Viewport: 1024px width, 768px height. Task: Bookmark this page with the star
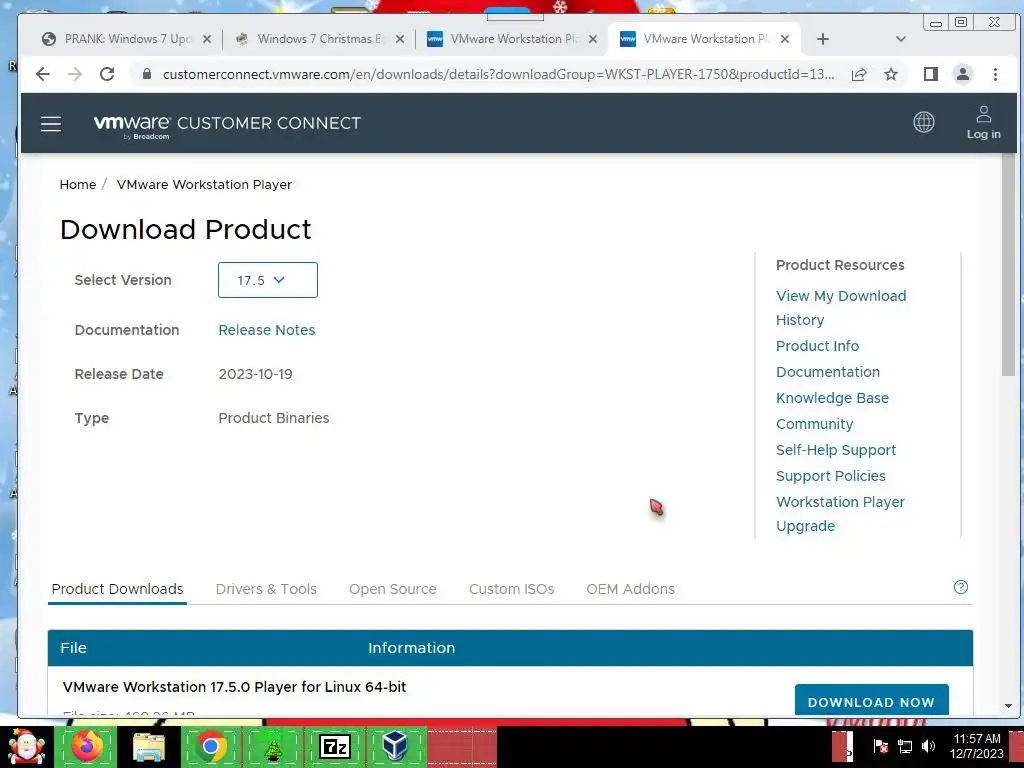pos(891,74)
